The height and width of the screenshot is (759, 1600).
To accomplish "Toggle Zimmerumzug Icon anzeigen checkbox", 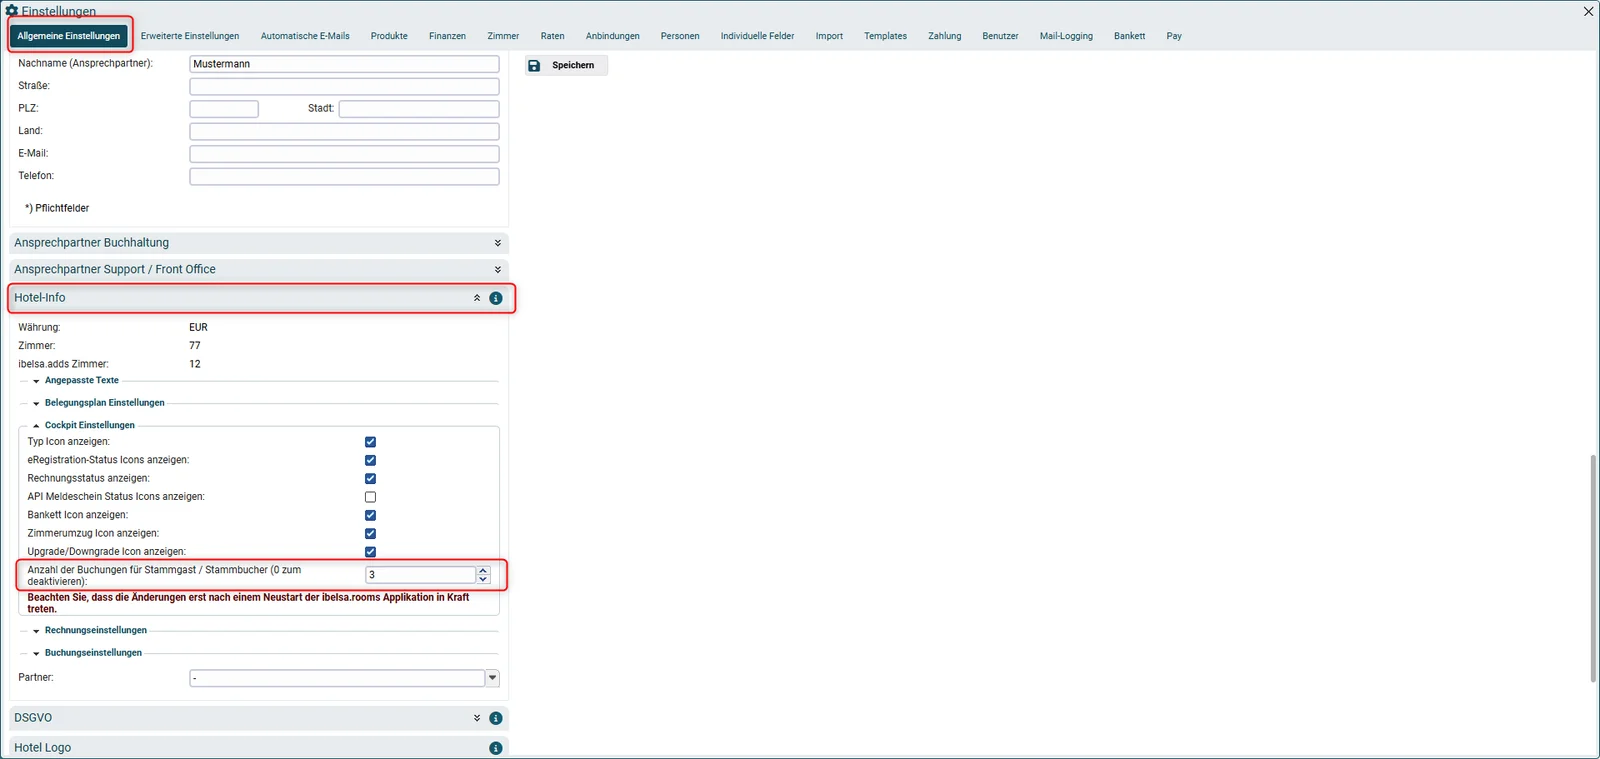I will pyautogui.click(x=370, y=533).
